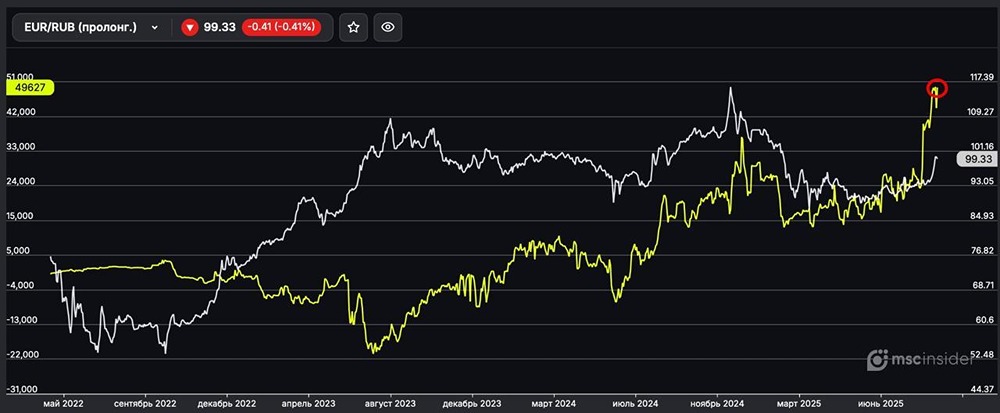1000x413 pixels.
Task: Click the 51,000 left axis value
Action: [x=20, y=76]
